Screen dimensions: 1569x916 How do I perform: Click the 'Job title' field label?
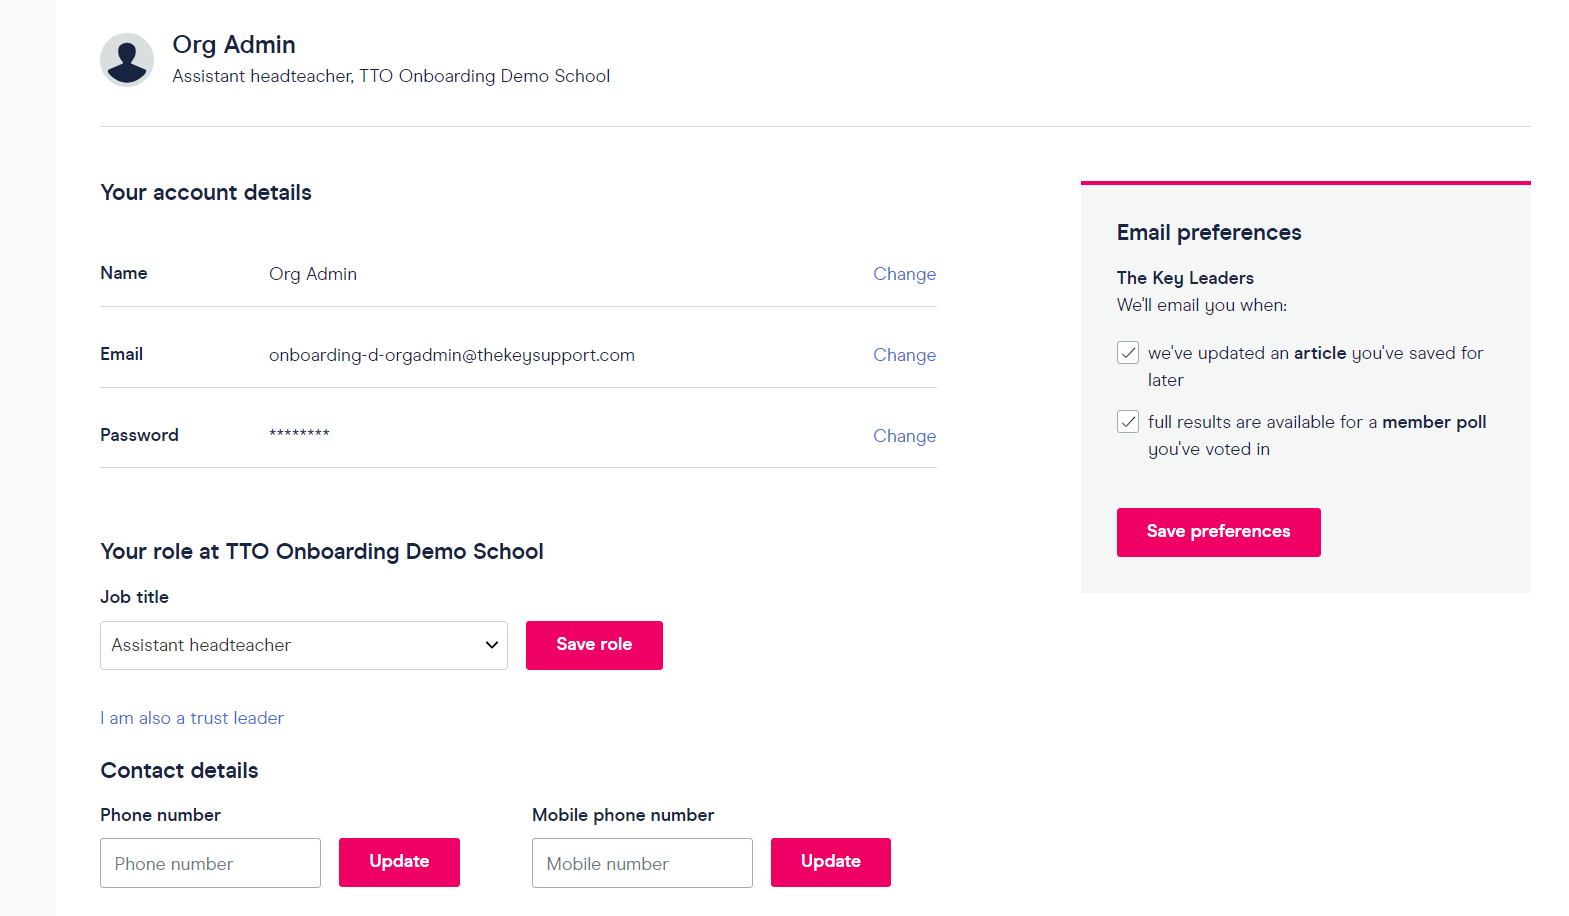pyautogui.click(x=134, y=597)
